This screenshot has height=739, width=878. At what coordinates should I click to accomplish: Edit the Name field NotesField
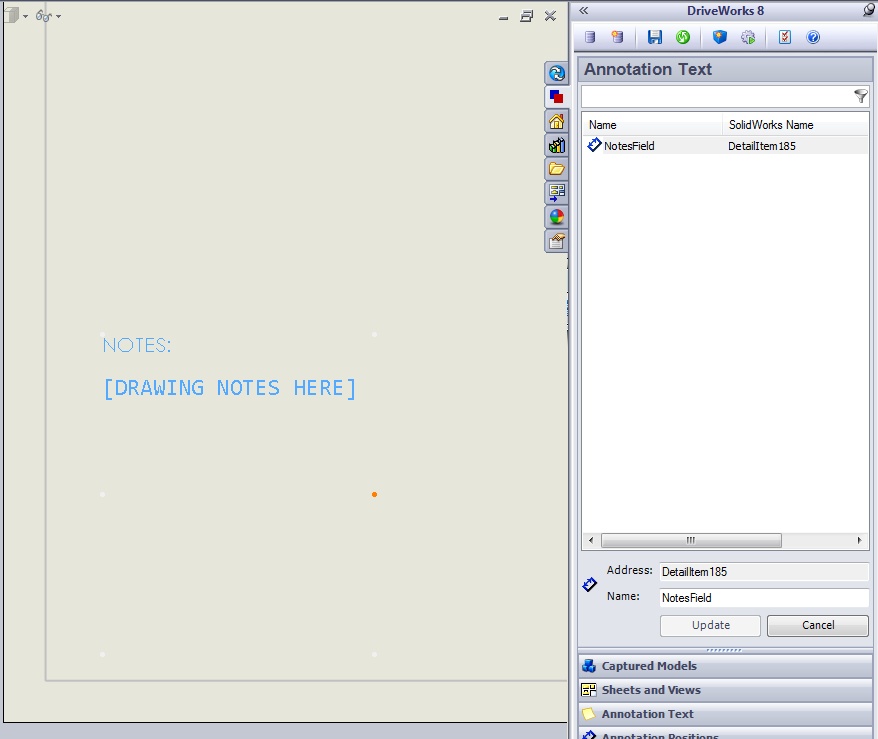[764, 598]
